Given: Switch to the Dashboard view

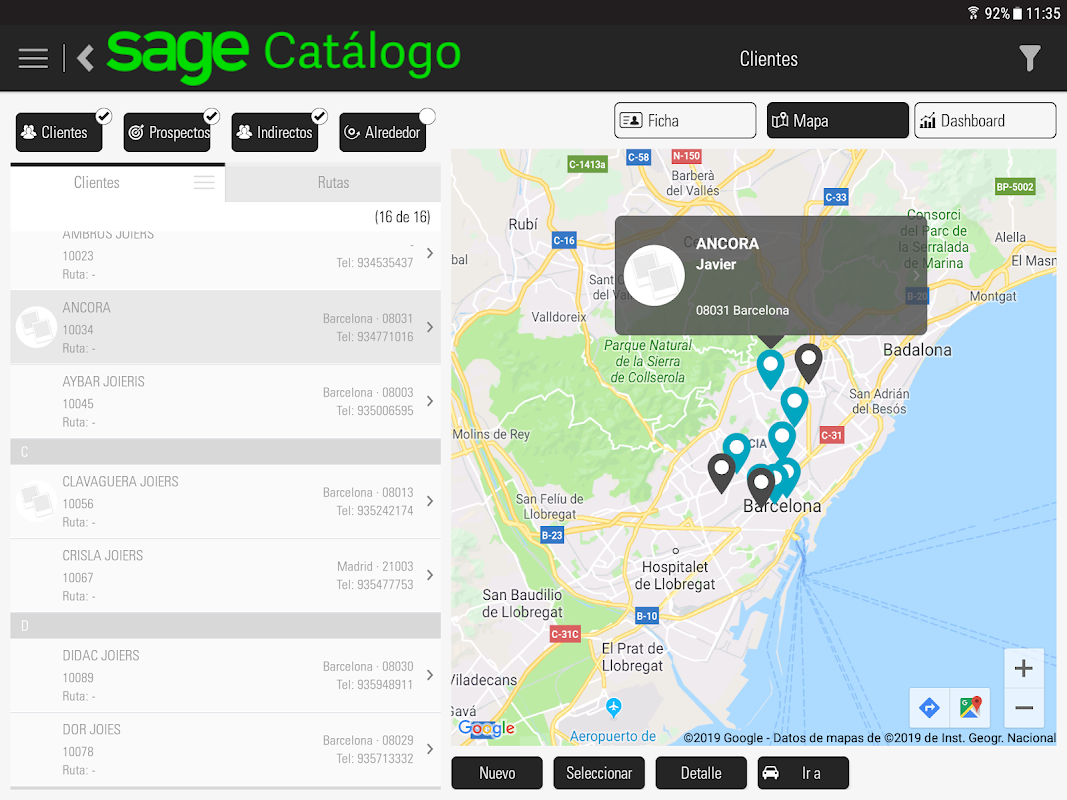Looking at the screenshot, I should coord(985,120).
